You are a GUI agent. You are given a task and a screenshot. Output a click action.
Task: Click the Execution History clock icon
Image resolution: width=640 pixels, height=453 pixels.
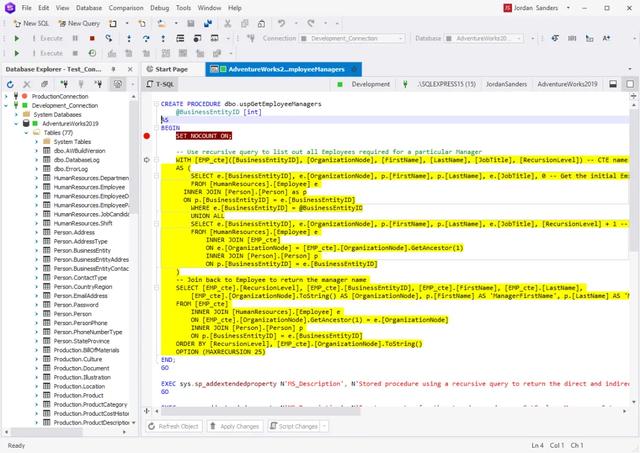click(x=92, y=53)
